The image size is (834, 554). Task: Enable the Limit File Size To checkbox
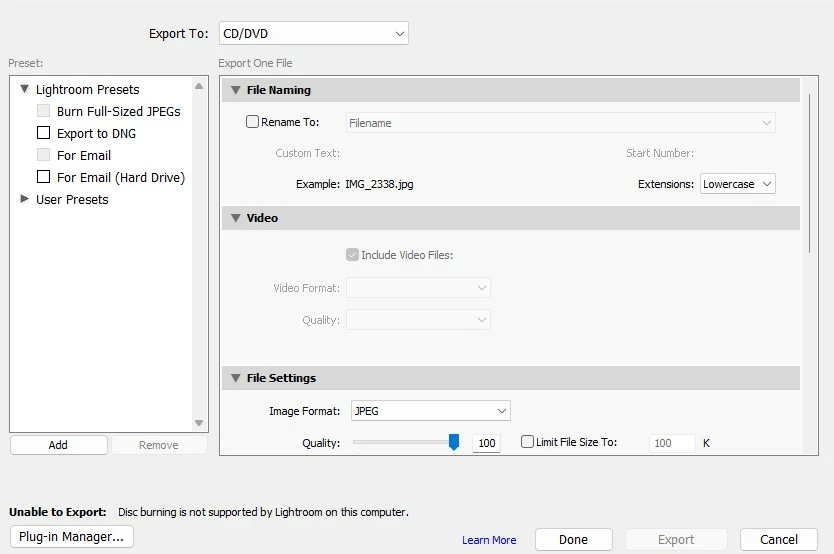coord(527,441)
